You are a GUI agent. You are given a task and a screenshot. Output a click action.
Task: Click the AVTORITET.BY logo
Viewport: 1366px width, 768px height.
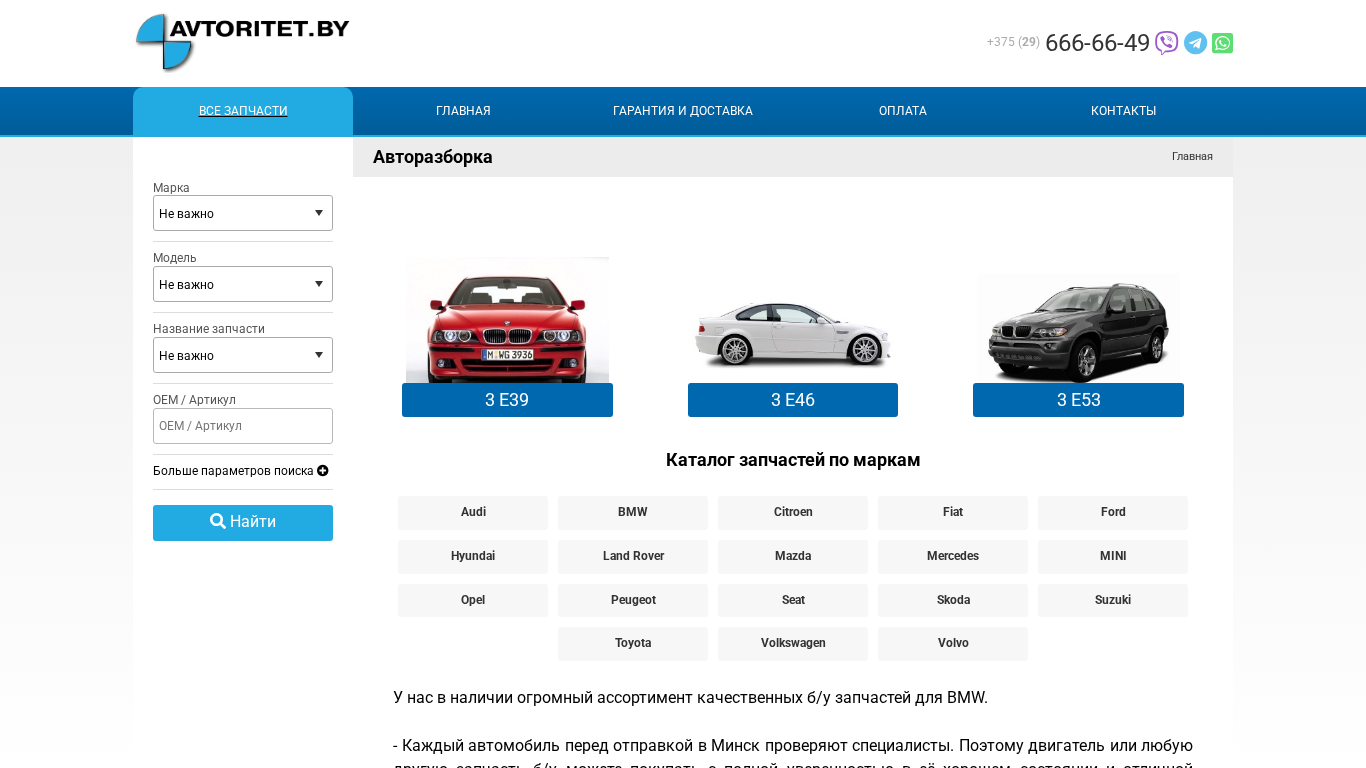pyautogui.click(x=242, y=43)
